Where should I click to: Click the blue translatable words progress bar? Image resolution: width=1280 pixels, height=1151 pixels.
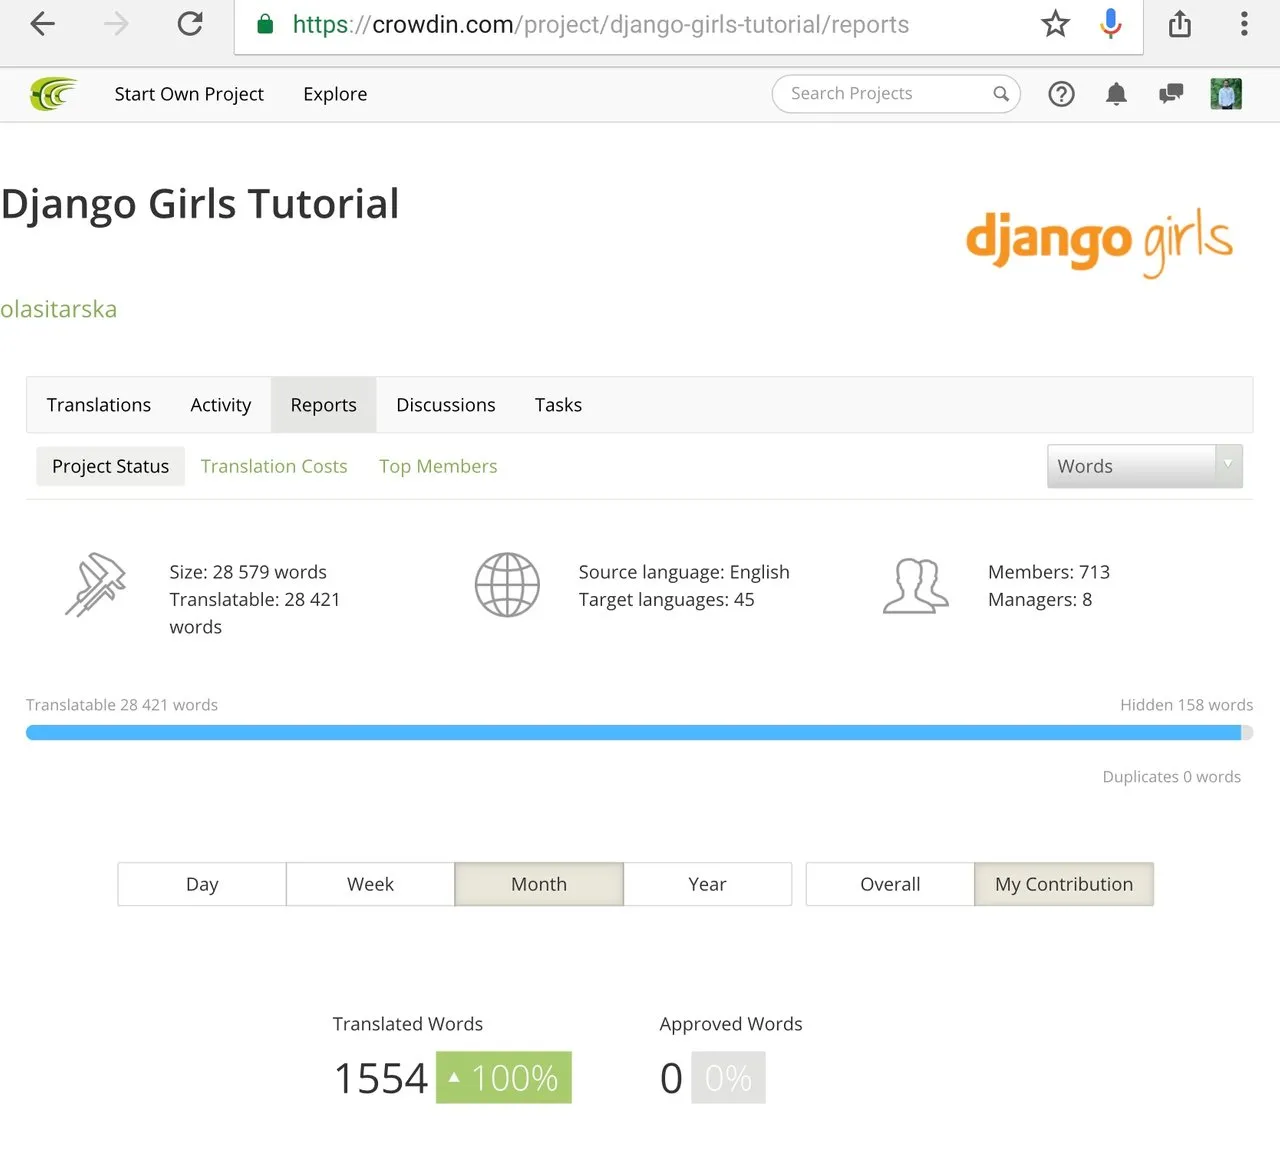click(633, 733)
